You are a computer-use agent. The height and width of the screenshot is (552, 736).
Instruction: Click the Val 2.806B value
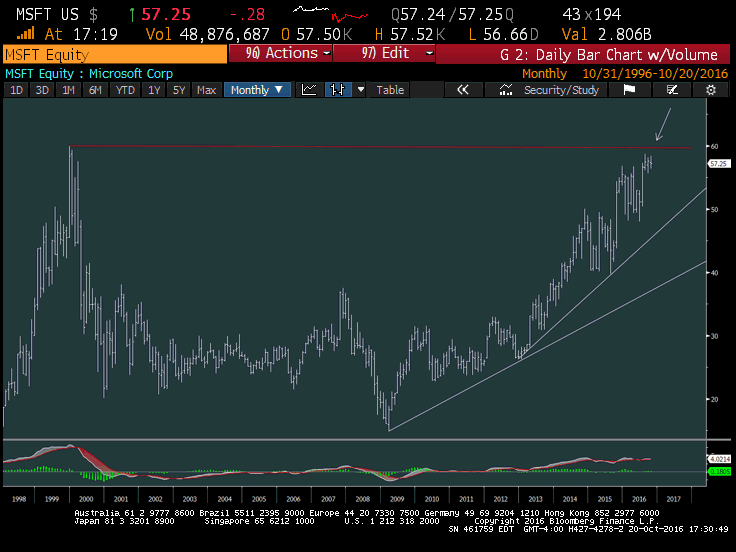606,34
